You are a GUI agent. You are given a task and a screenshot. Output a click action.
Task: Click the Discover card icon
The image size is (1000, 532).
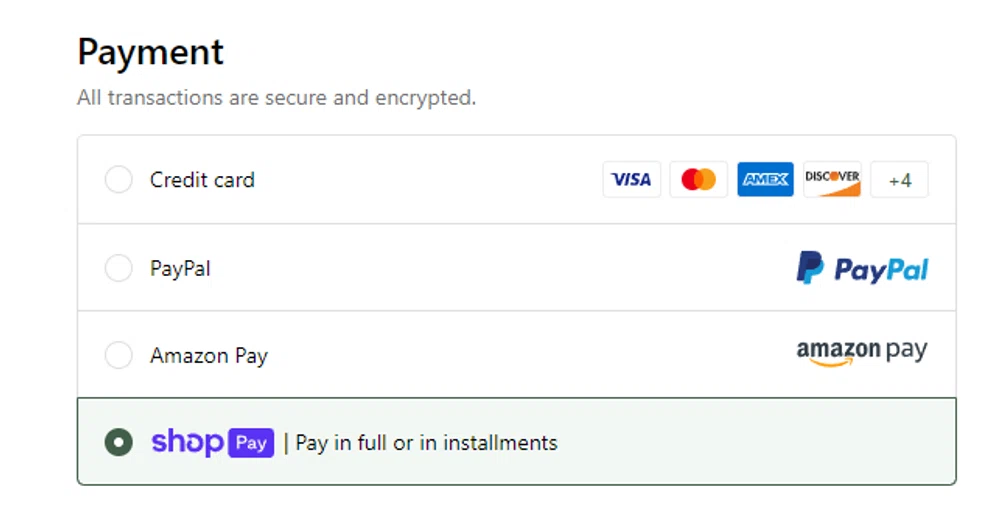click(x=832, y=180)
